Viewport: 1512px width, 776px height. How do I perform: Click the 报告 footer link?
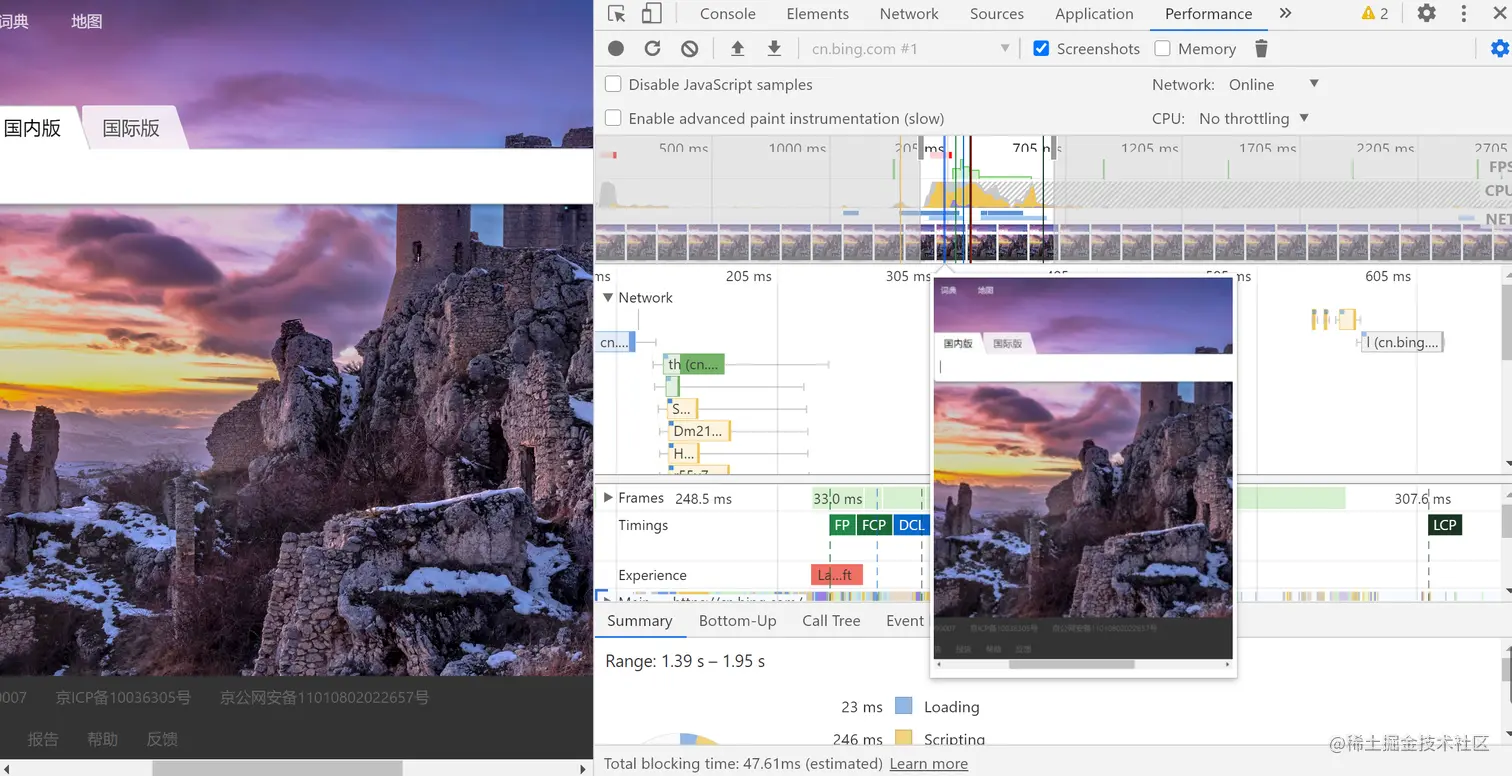43,739
